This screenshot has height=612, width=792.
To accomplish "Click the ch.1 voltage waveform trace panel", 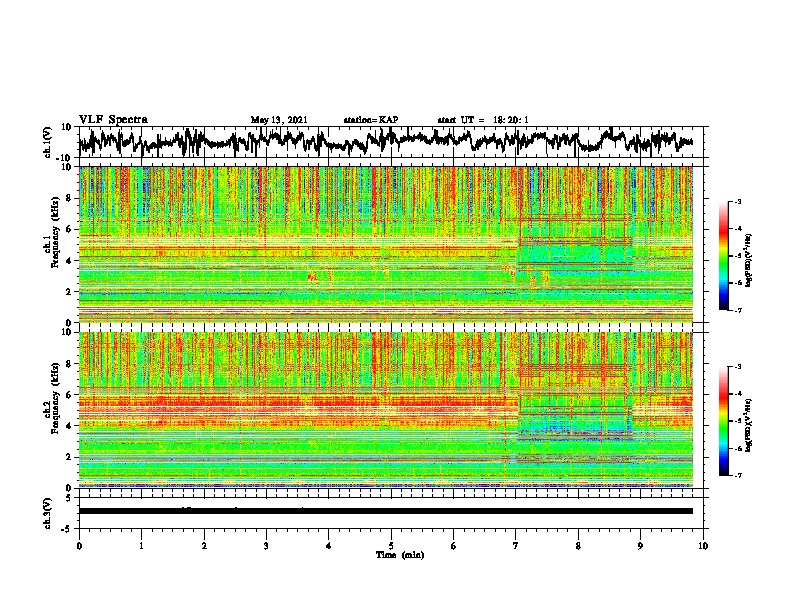I will click(393, 142).
